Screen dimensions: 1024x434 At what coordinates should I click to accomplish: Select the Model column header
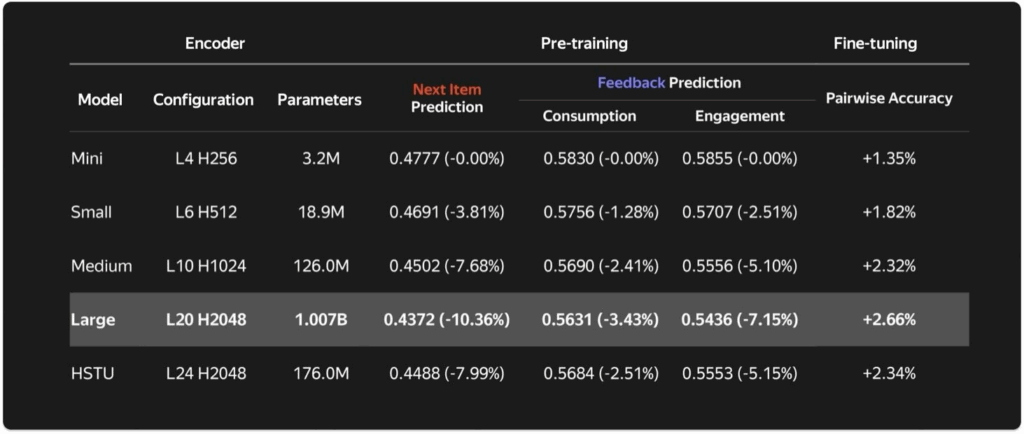(100, 100)
